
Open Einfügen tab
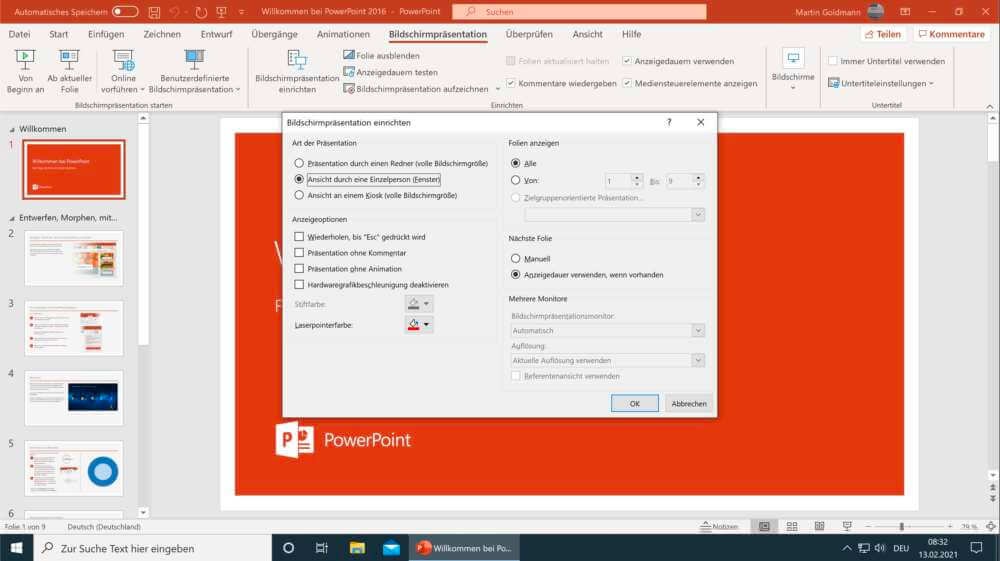click(106, 34)
